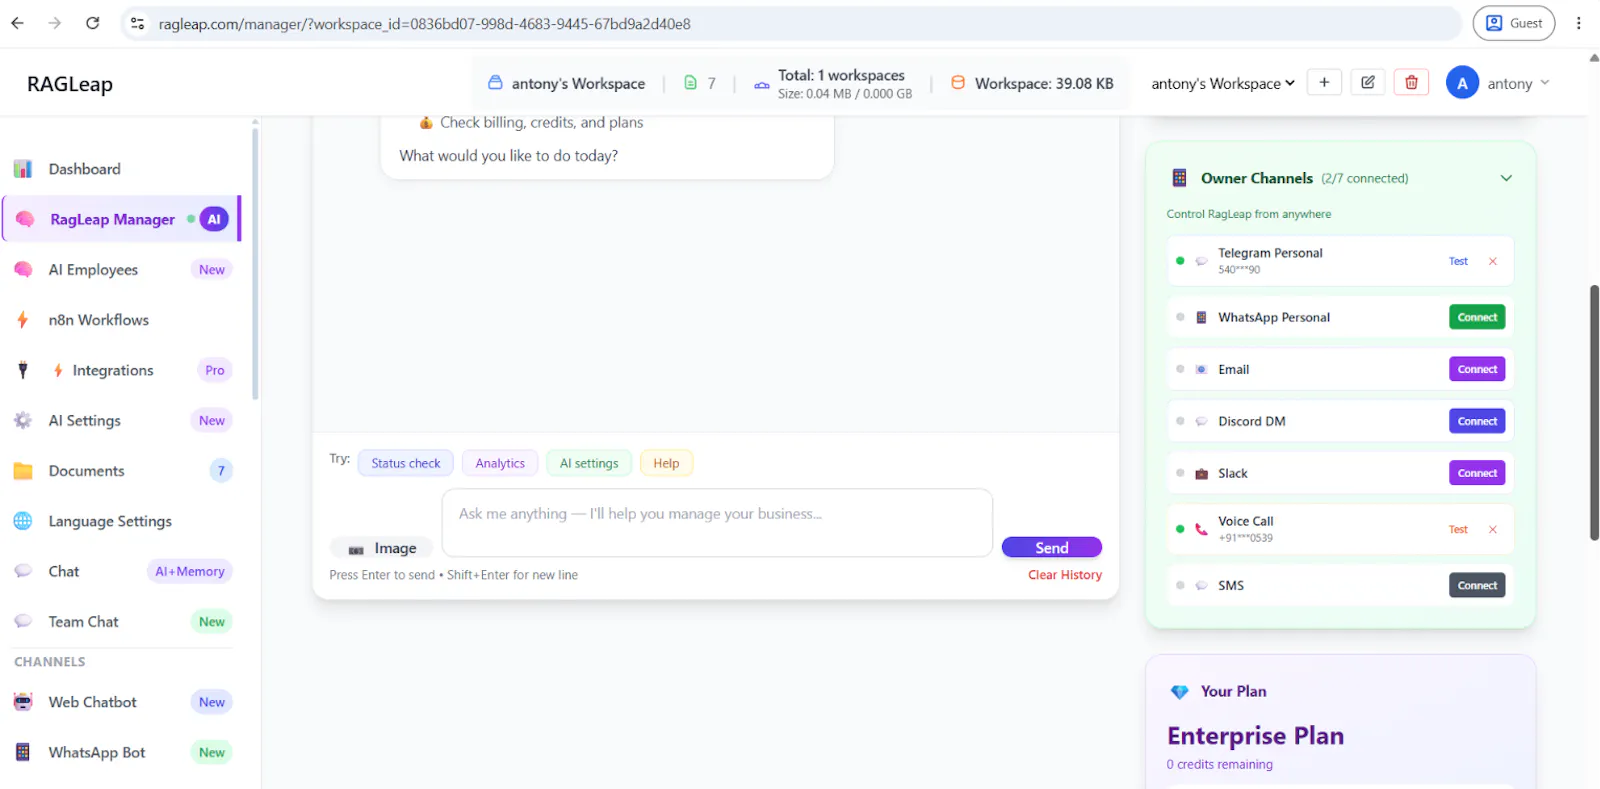
Task: Click the browser back arrow
Action: tap(17, 23)
